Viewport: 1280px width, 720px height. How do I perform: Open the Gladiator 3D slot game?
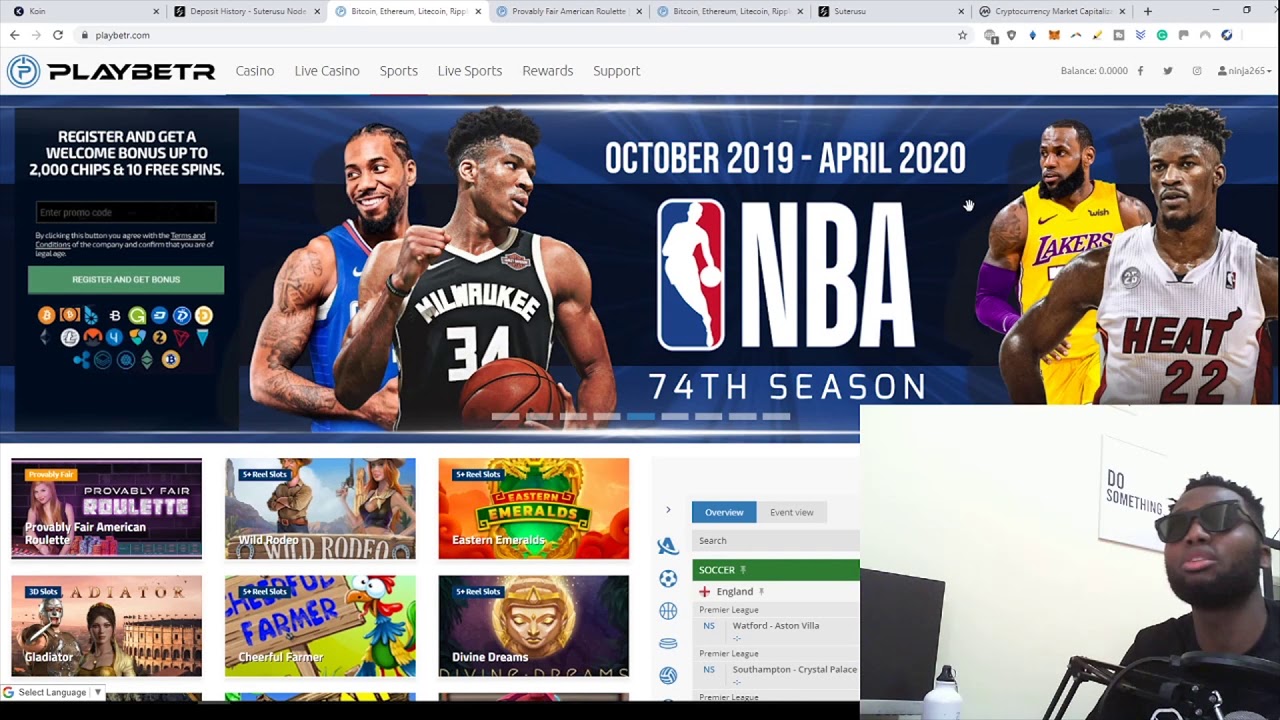coord(106,626)
